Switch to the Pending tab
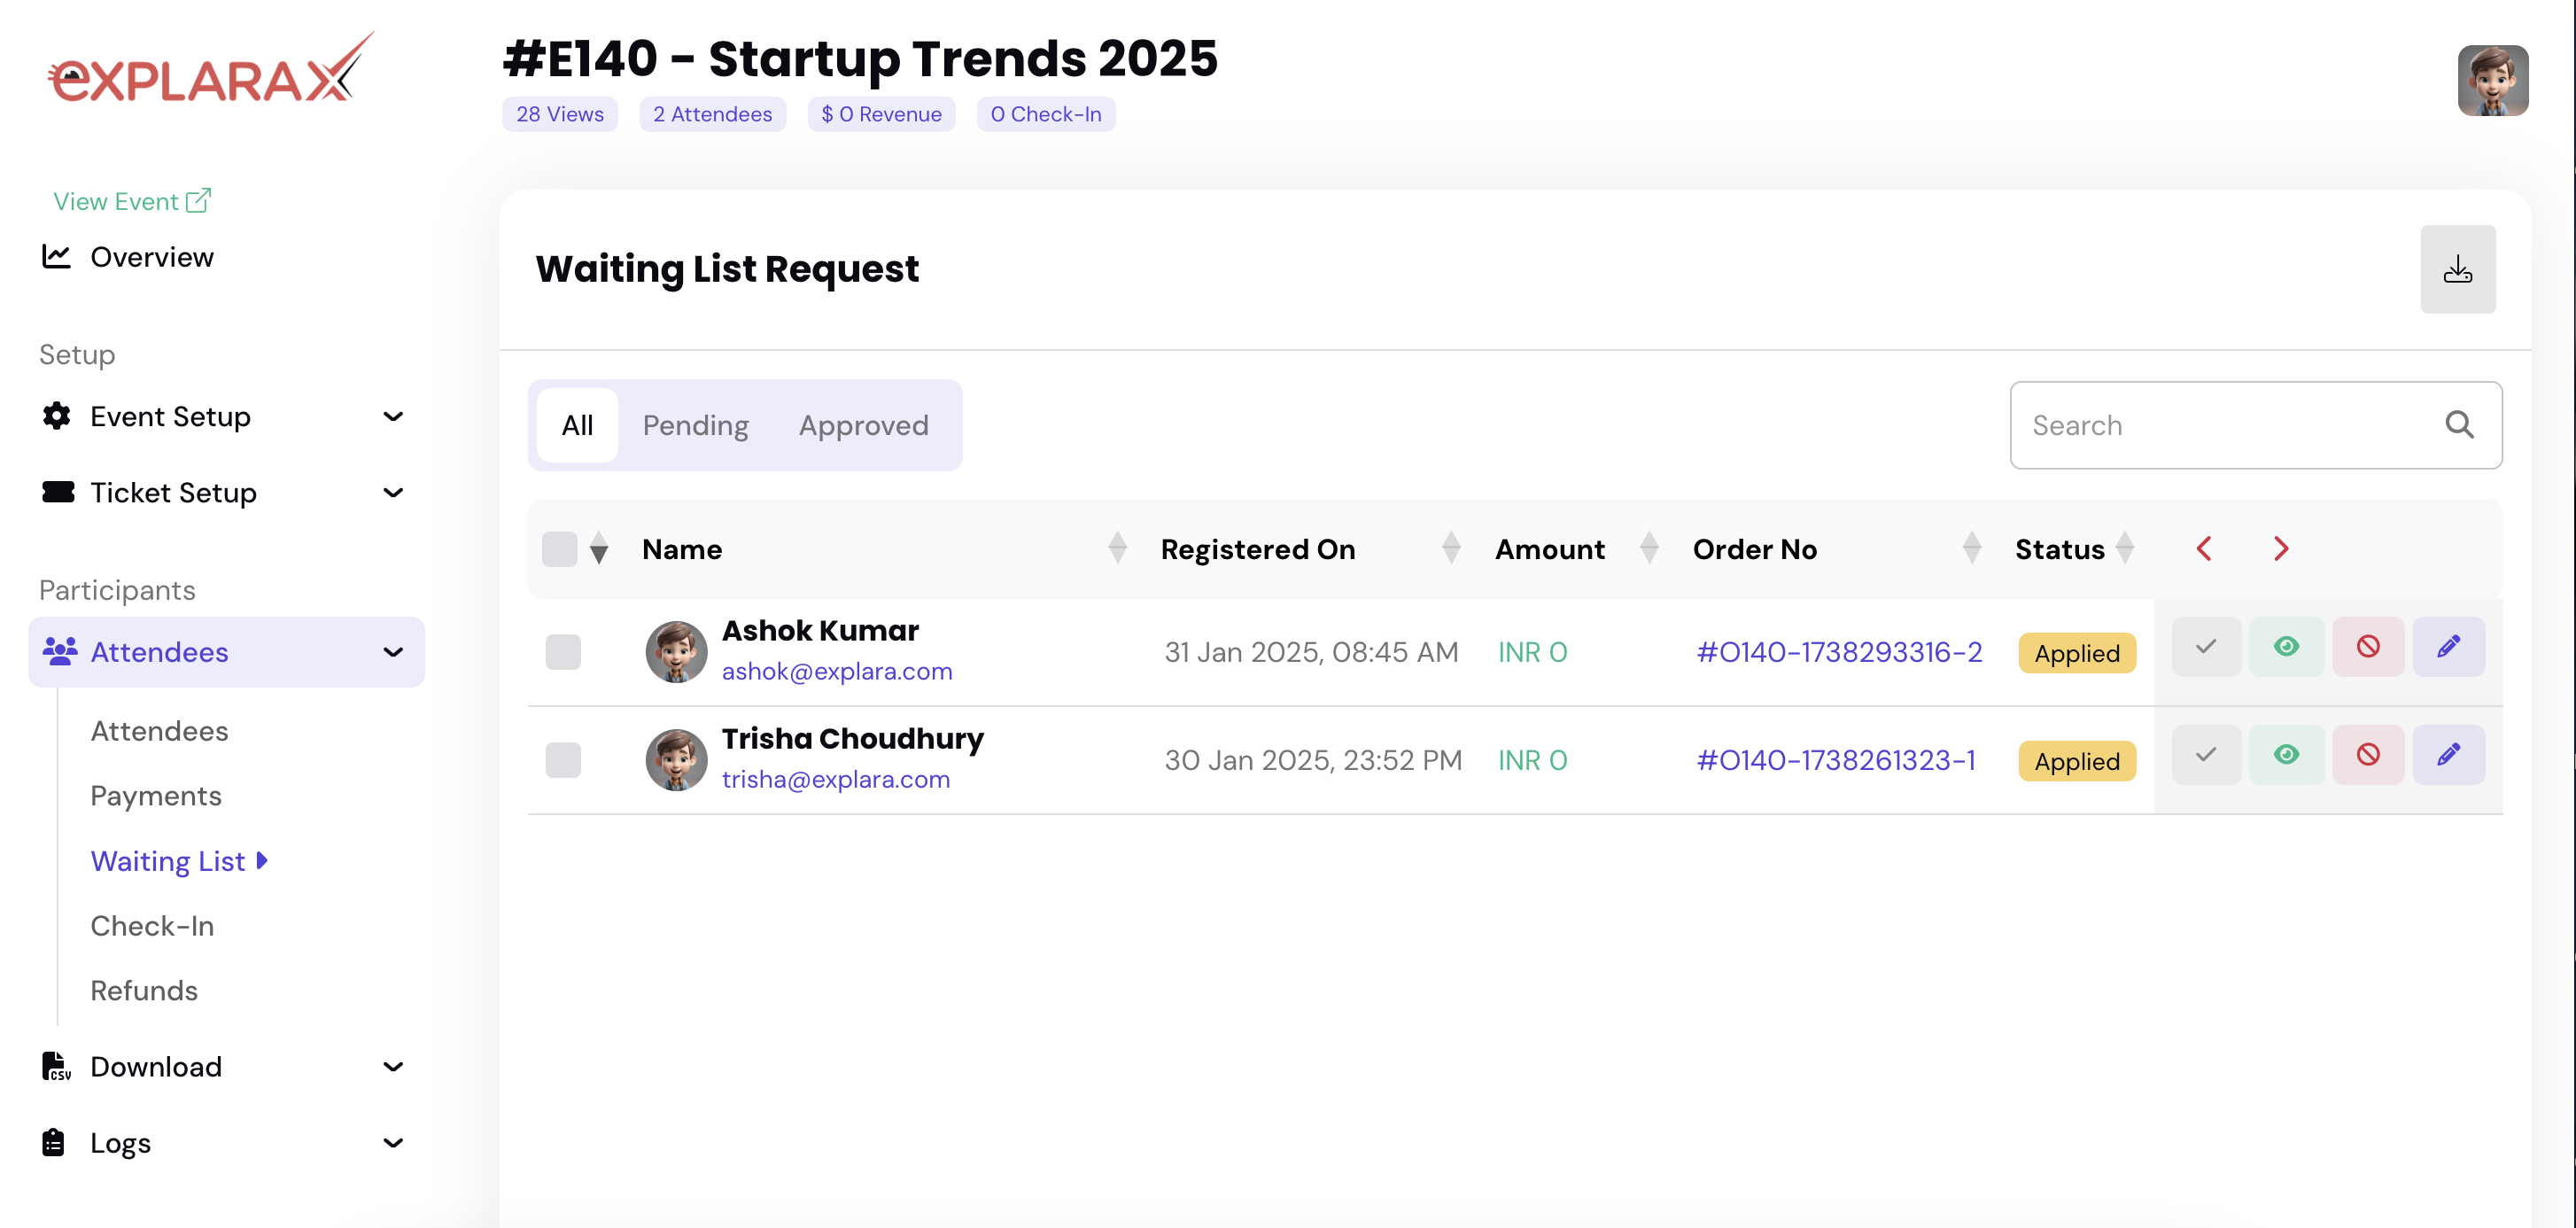The width and height of the screenshot is (2576, 1228). (x=695, y=425)
